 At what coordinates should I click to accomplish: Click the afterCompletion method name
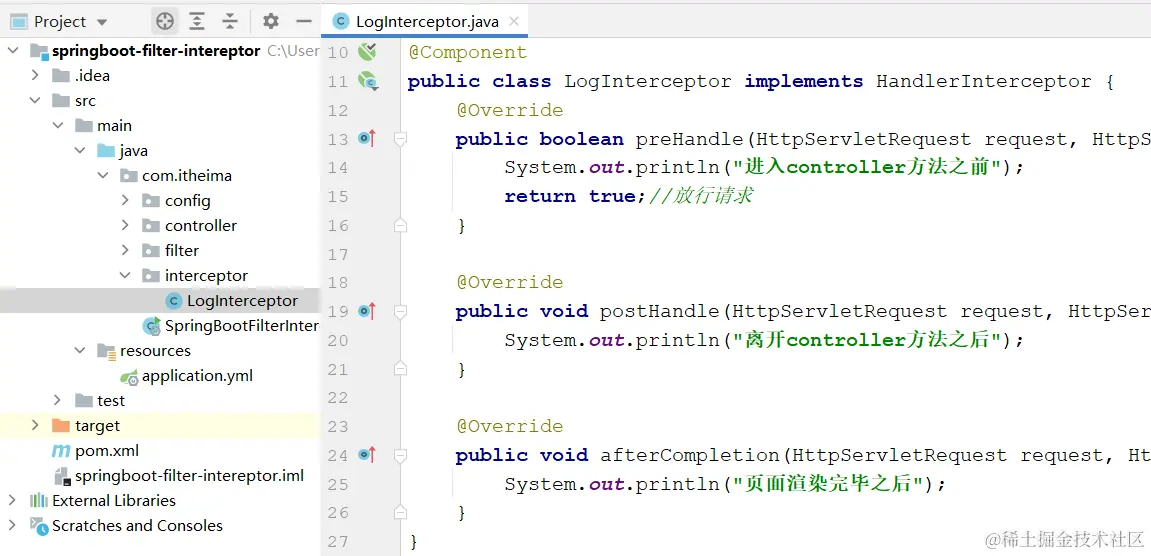click(x=689, y=455)
